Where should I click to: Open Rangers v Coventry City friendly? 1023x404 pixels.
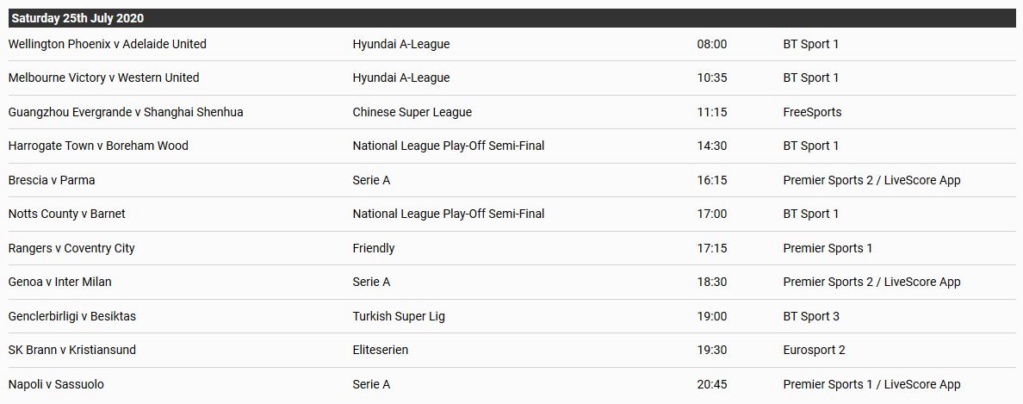72,248
